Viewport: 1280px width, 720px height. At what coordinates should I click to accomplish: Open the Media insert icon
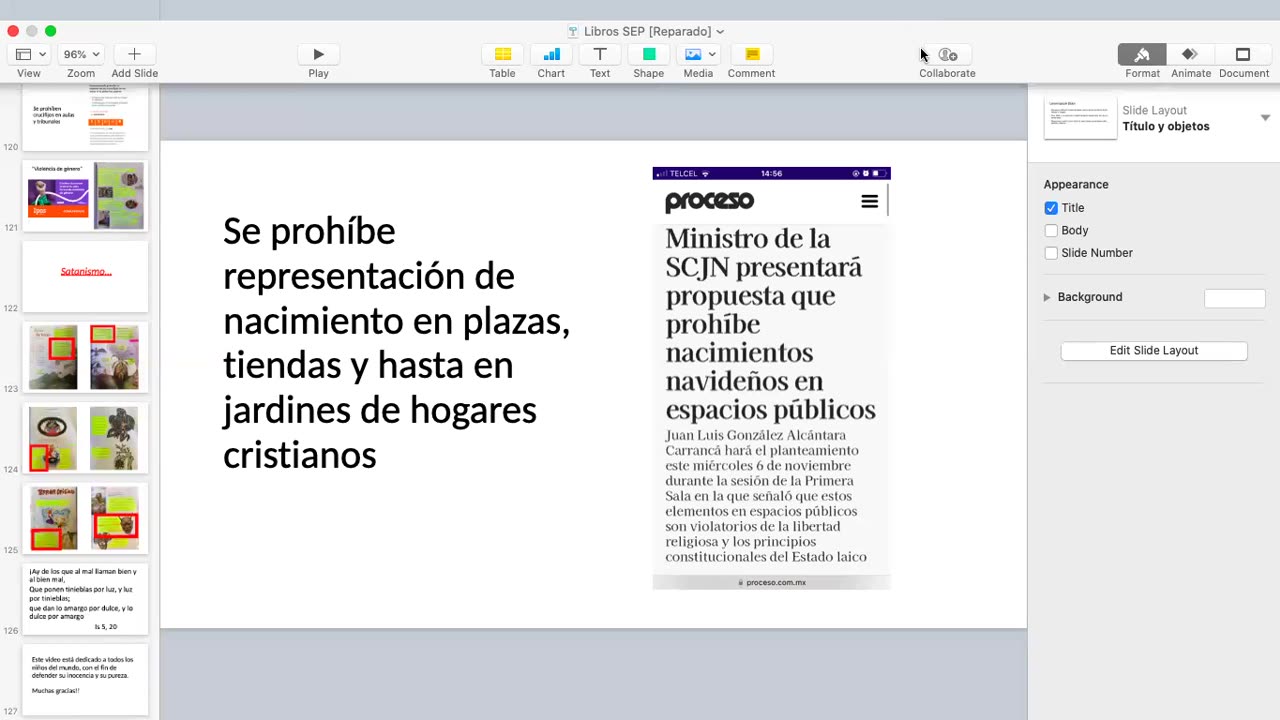pos(693,54)
